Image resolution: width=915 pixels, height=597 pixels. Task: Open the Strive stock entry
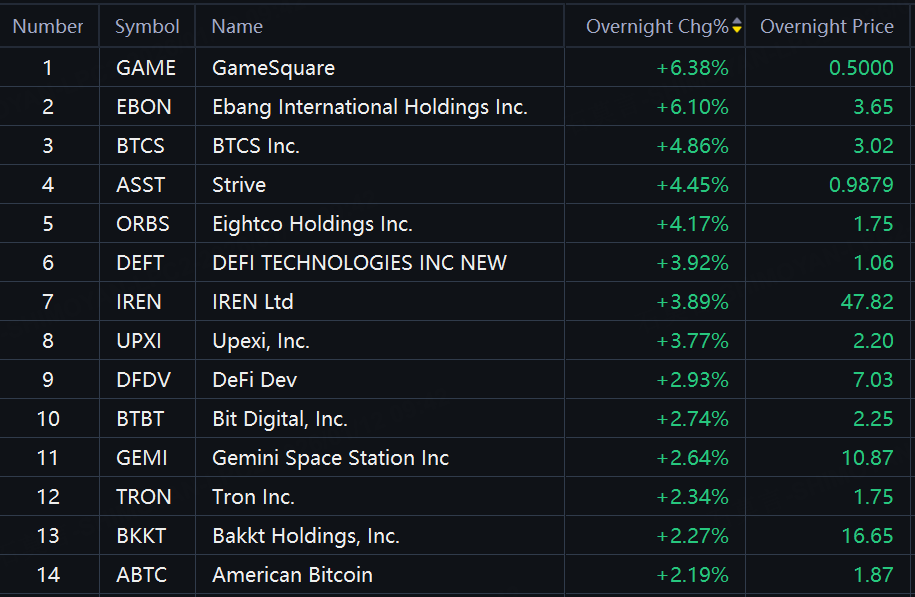[x=239, y=185]
